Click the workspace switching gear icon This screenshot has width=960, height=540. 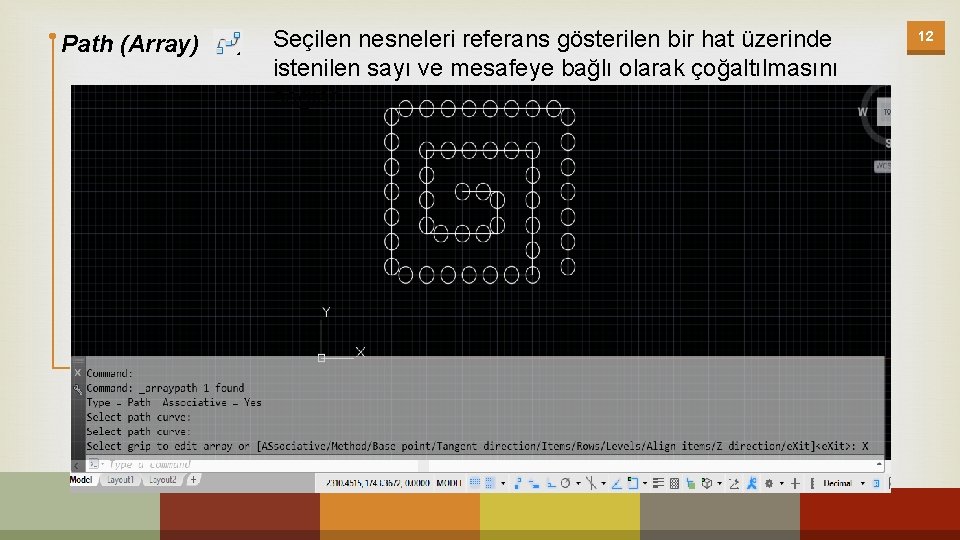point(769,483)
